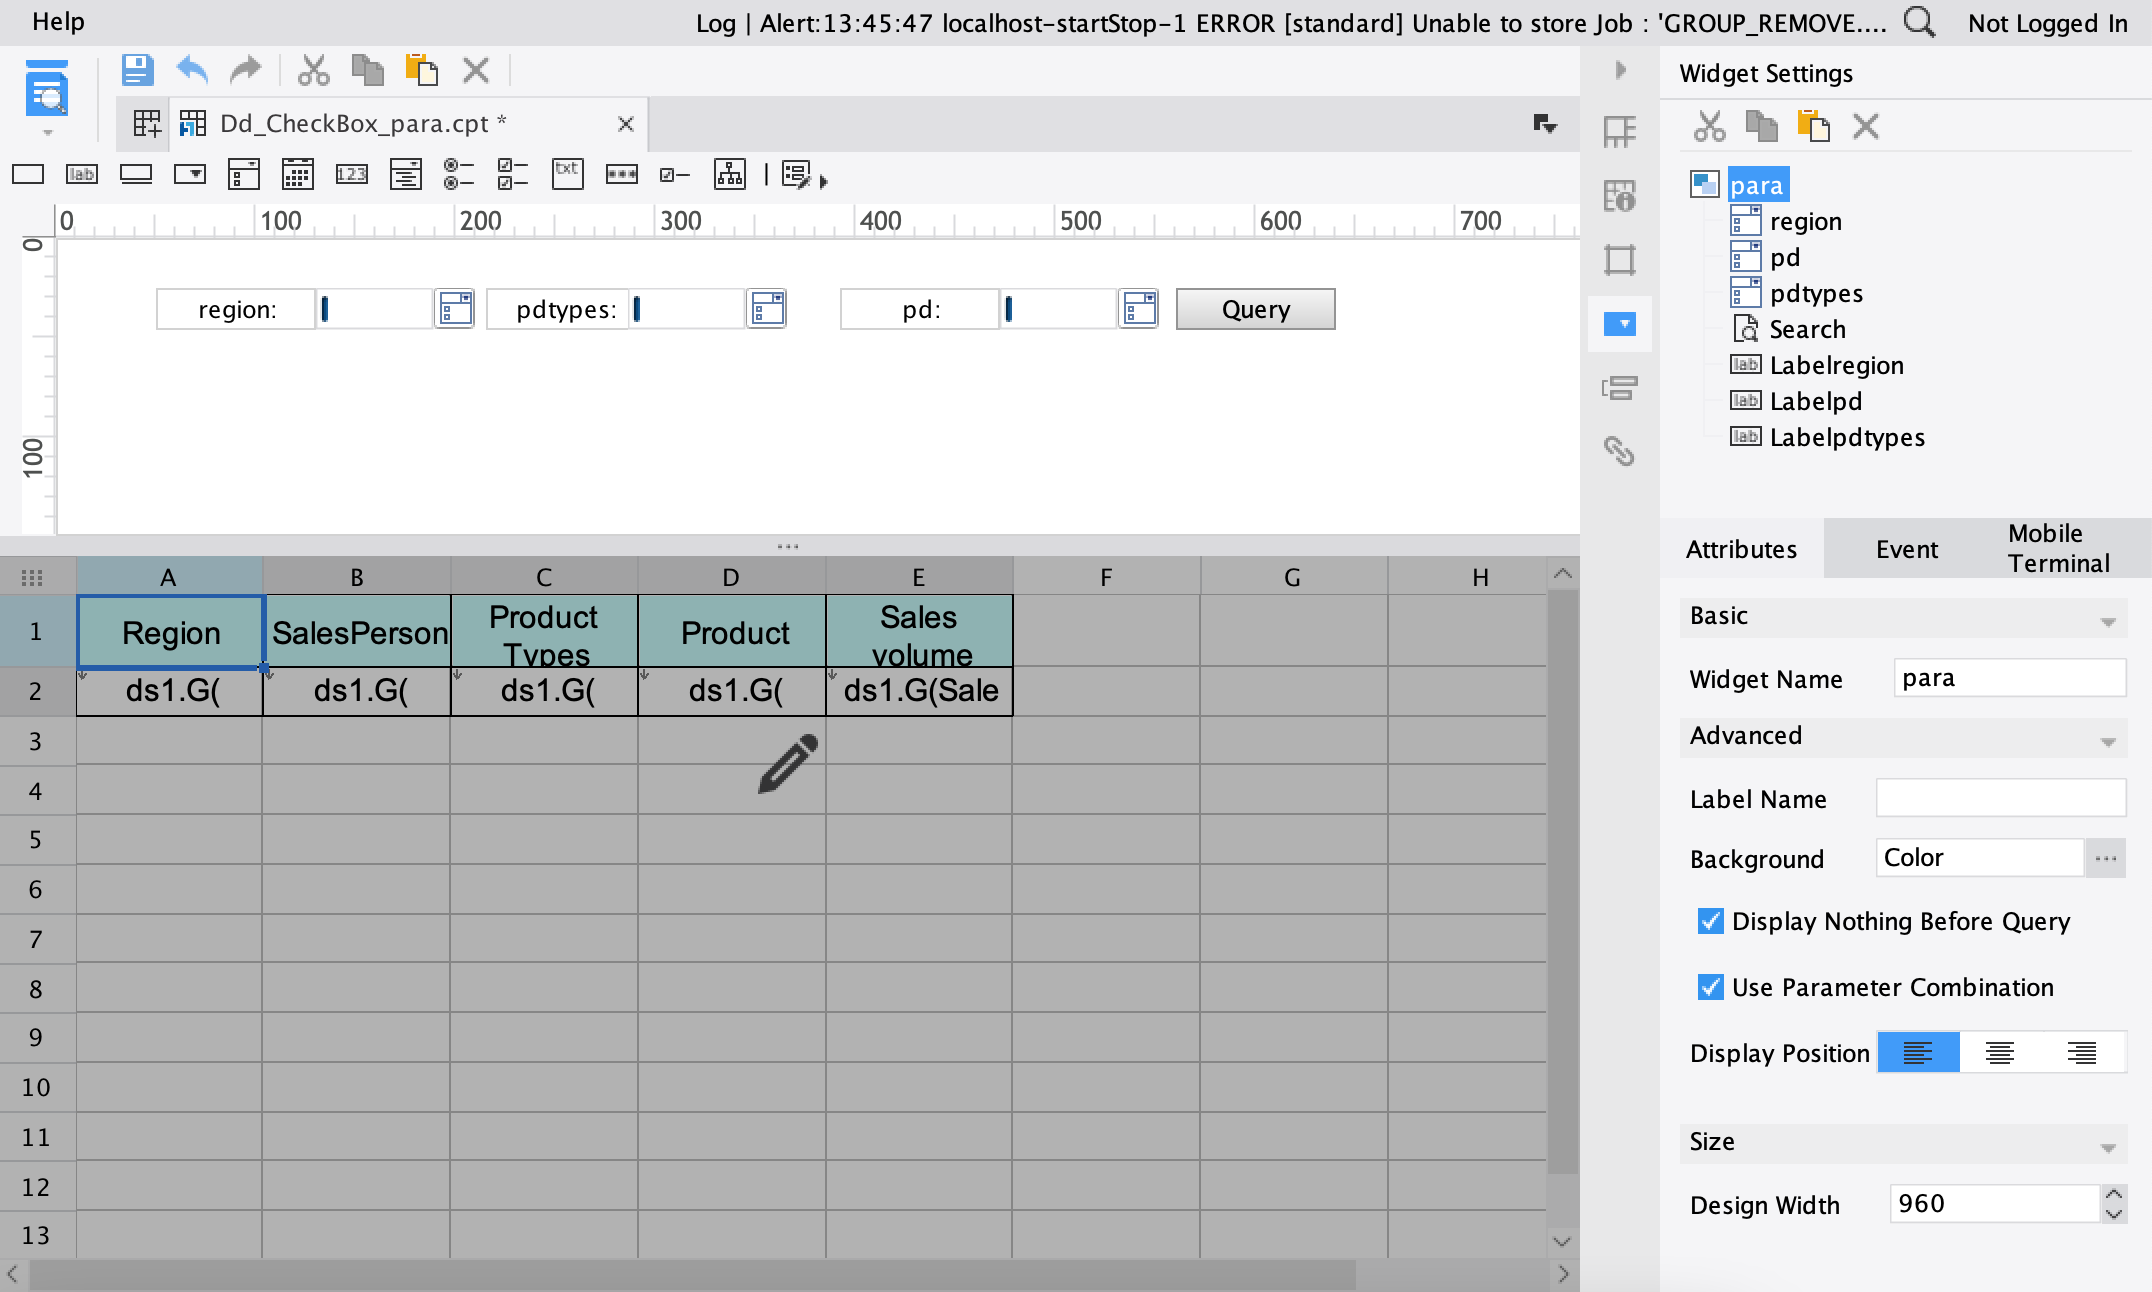2152x1292 pixels.
Task: Select the Label widget tool
Action: click(81, 174)
